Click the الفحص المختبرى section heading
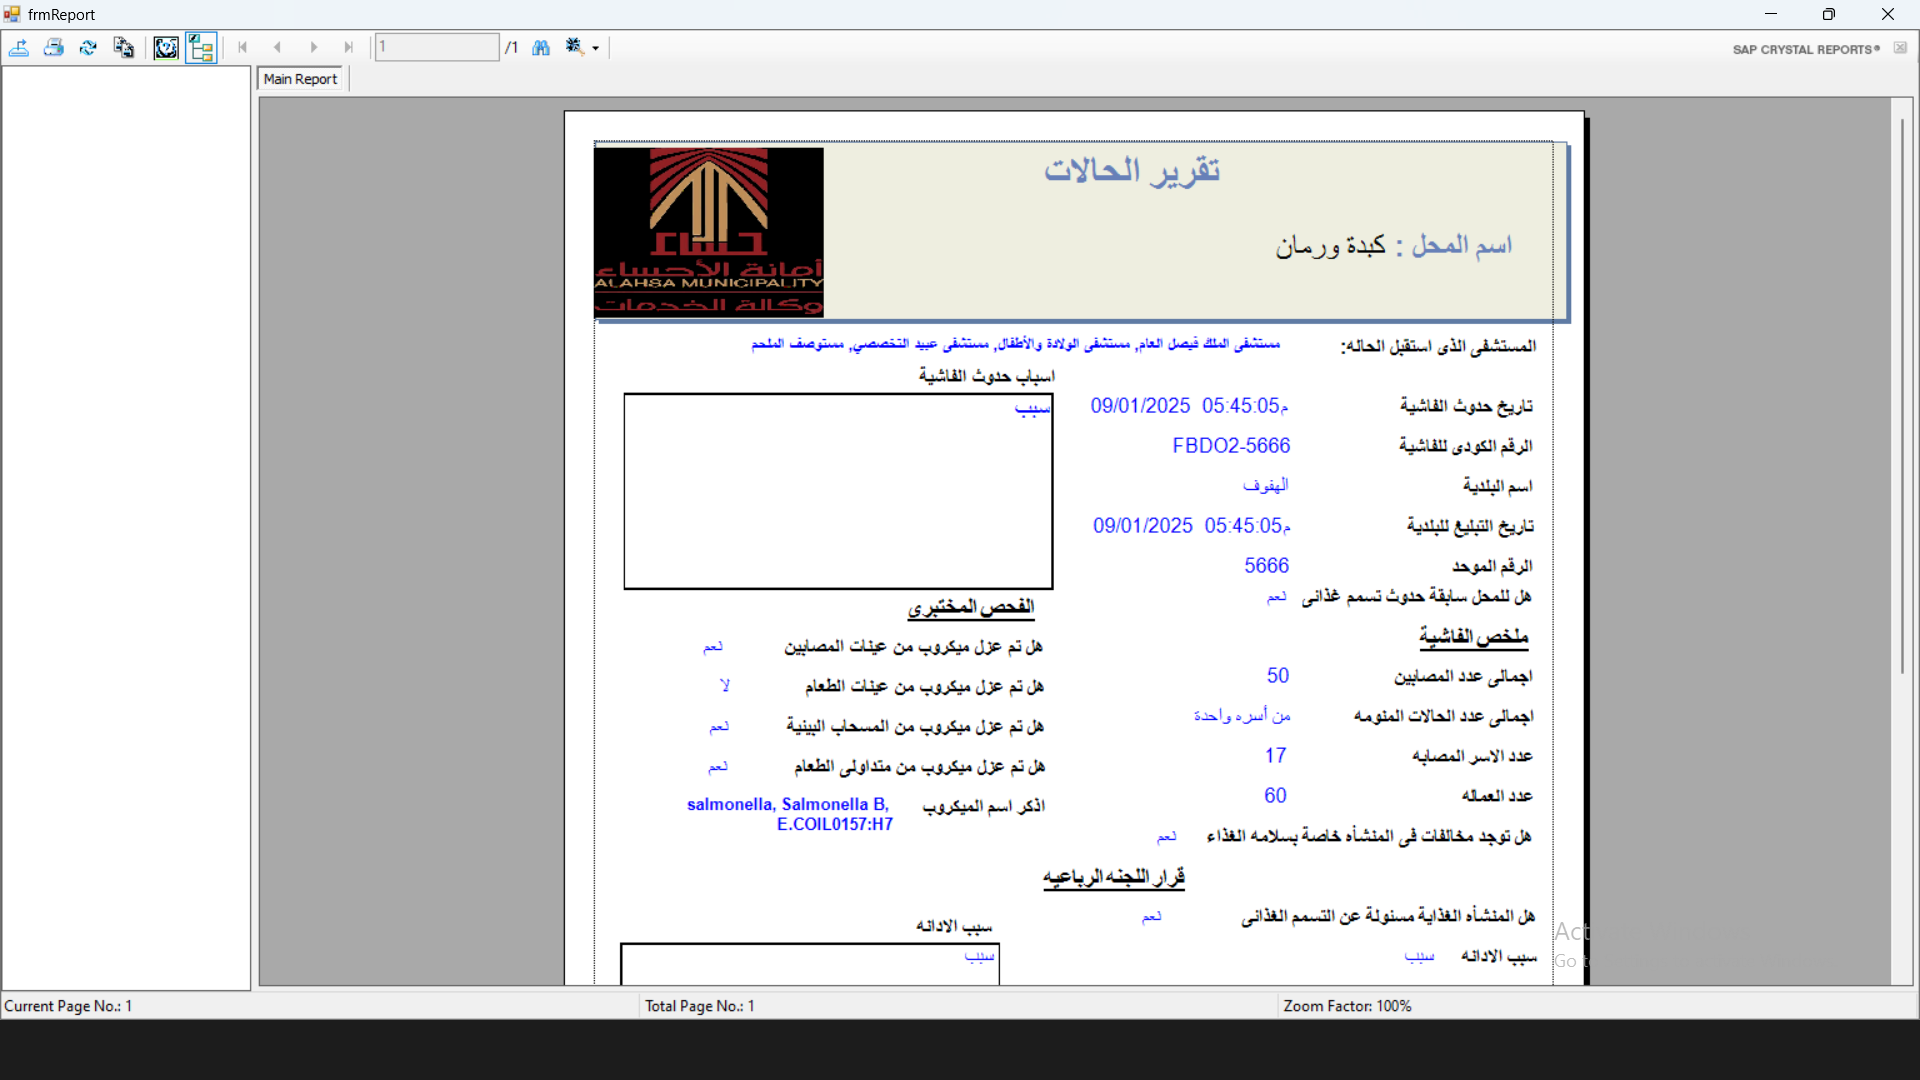Viewport: 1920px width, 1080px height. 971,607
